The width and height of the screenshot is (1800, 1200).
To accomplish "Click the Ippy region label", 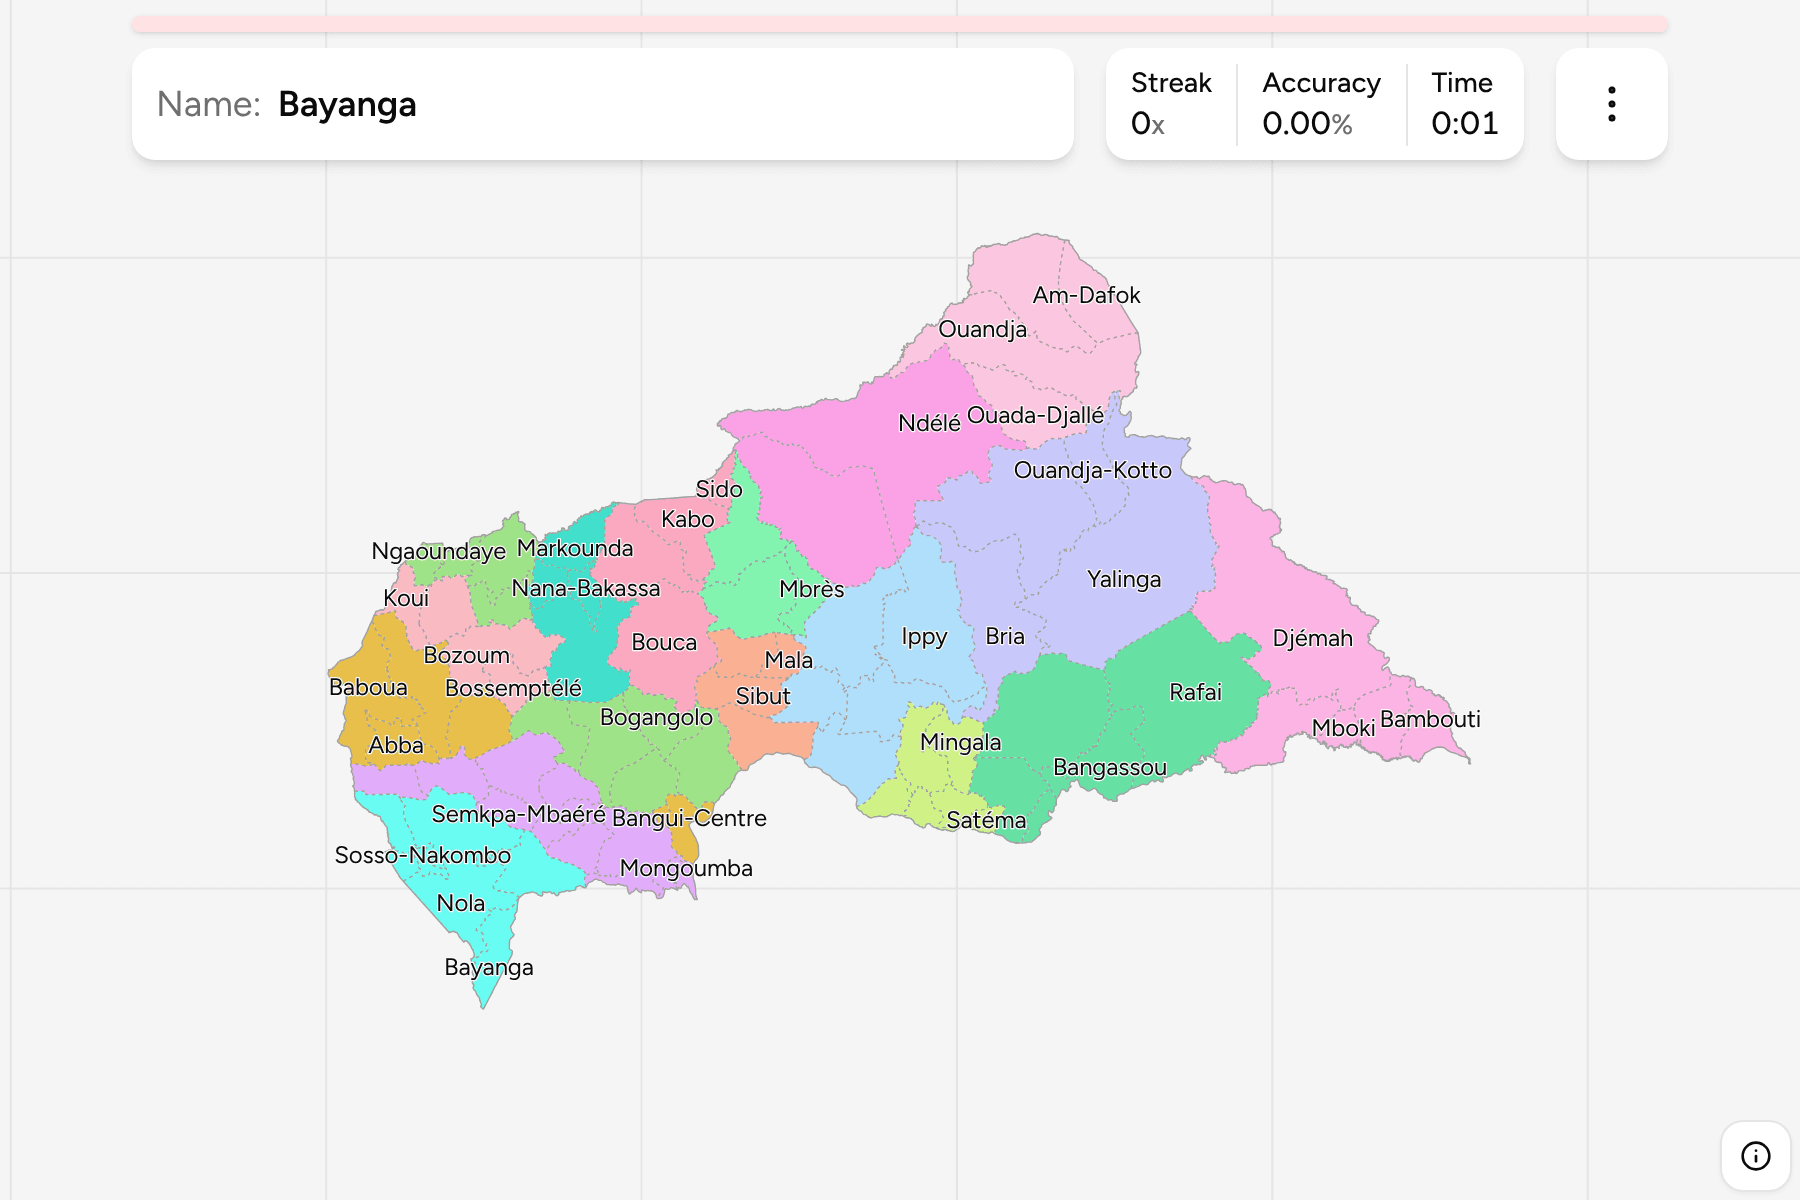I will point(924,637).
